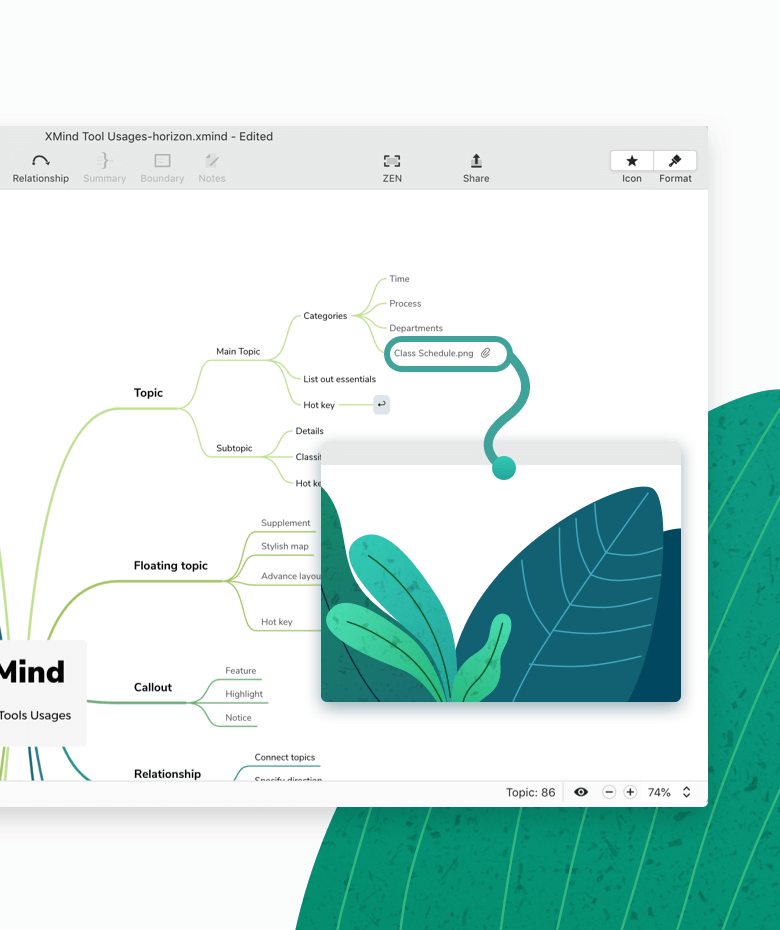This screenshot has width=780, height=930.
Task: Select the Relationship branch in the map
Action: [x=167, y=773]
